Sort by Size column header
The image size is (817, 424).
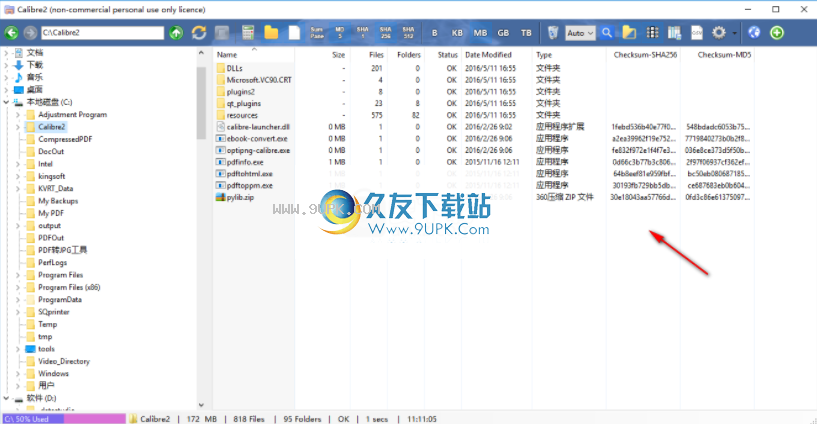coord(339,55)
